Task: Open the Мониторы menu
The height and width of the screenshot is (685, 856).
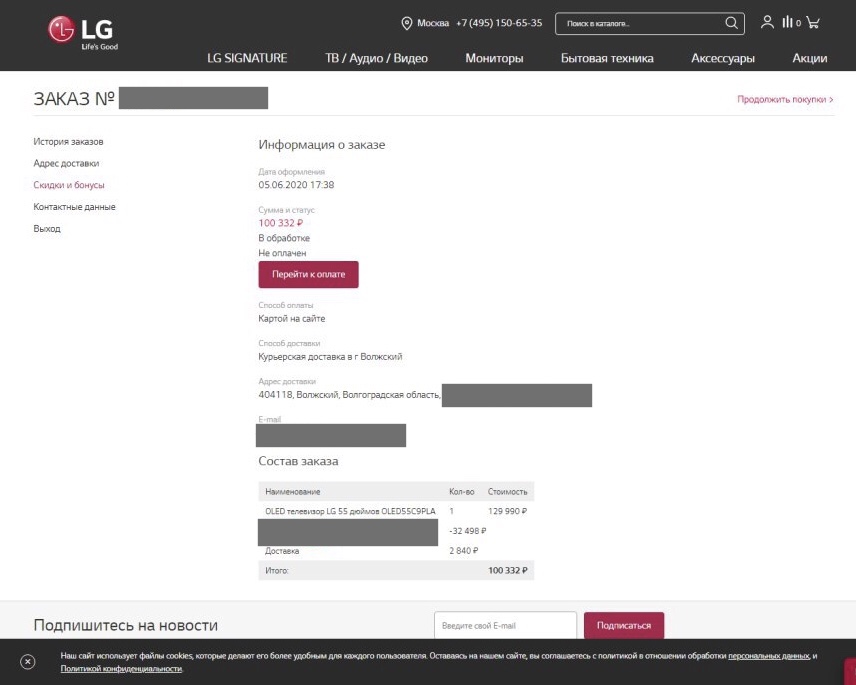Action: pos(494,58)
